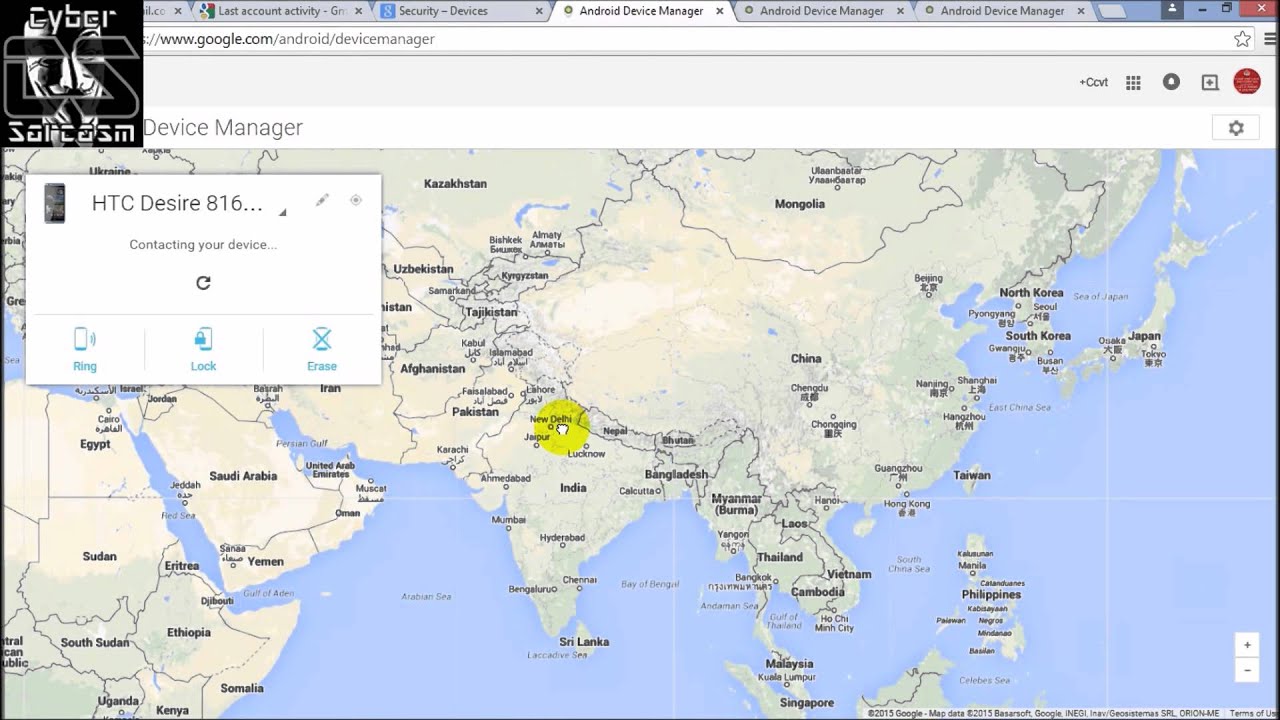Click the Google+ share box icon
The height and width of the screenshot is (720, 1280).
[1210, 83]
